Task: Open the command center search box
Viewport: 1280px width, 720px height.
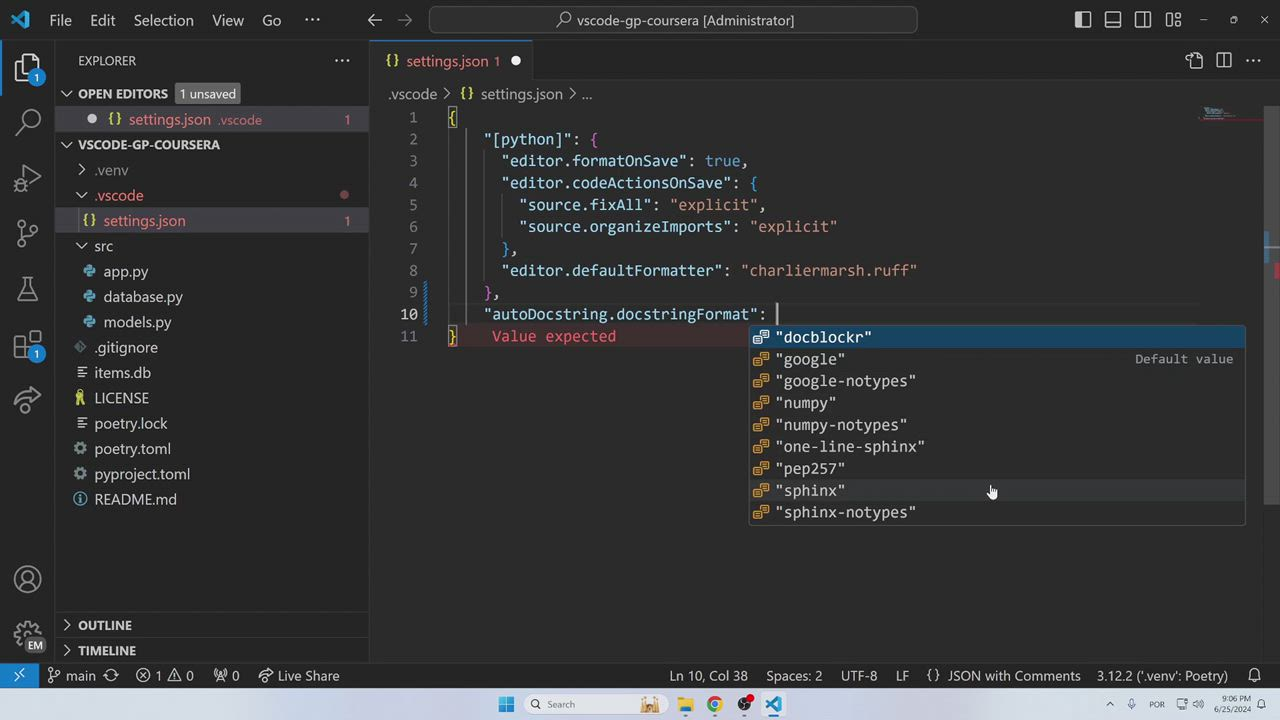Action: [x=673, y=20]
